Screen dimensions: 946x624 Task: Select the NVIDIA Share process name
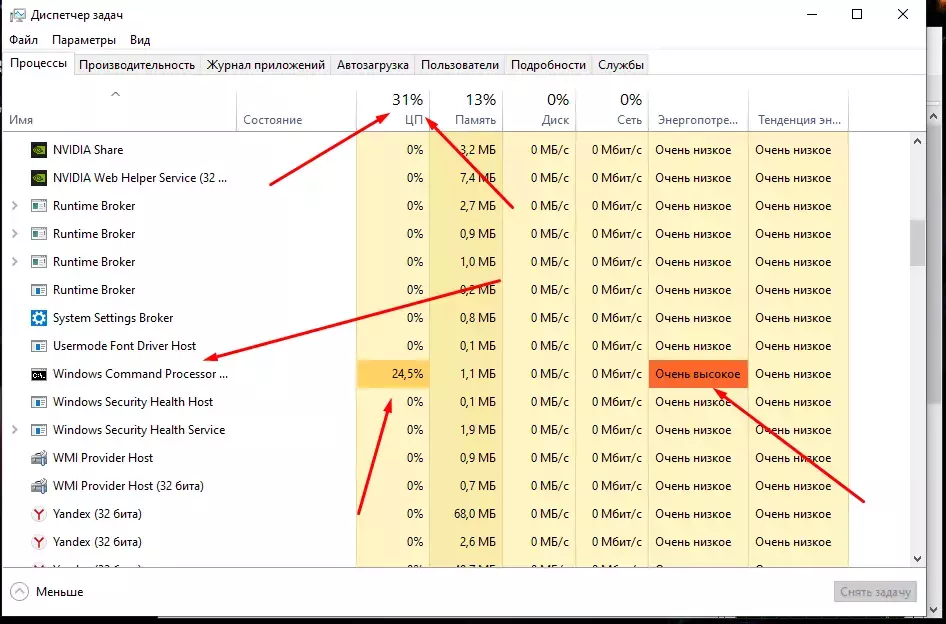tap(88, 150)
